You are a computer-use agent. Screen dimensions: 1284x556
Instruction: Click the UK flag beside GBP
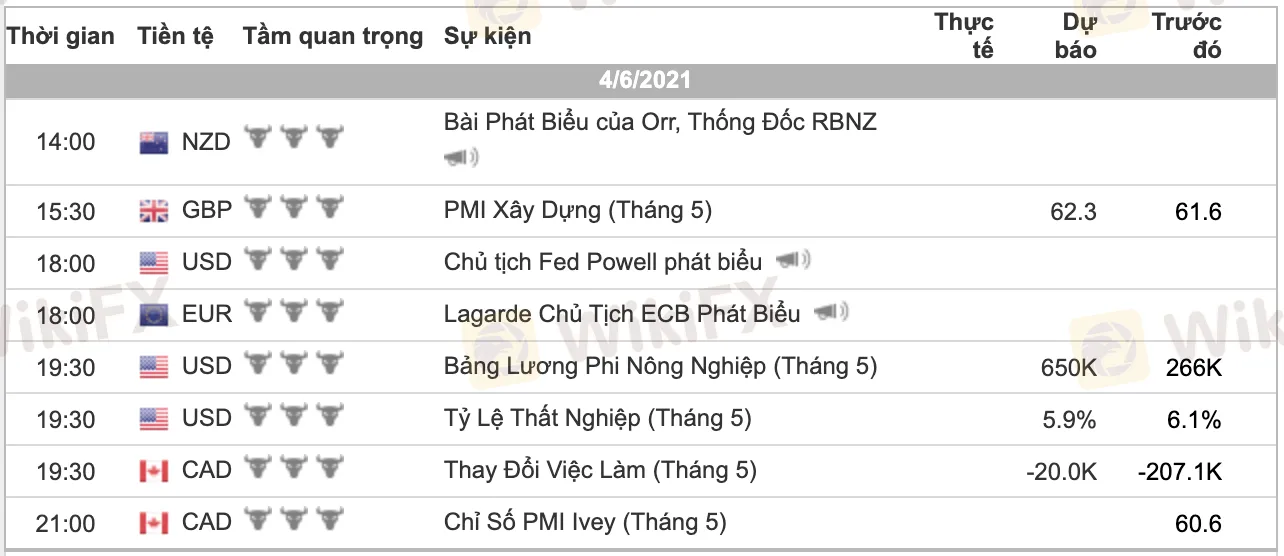[x=154, y=211]
